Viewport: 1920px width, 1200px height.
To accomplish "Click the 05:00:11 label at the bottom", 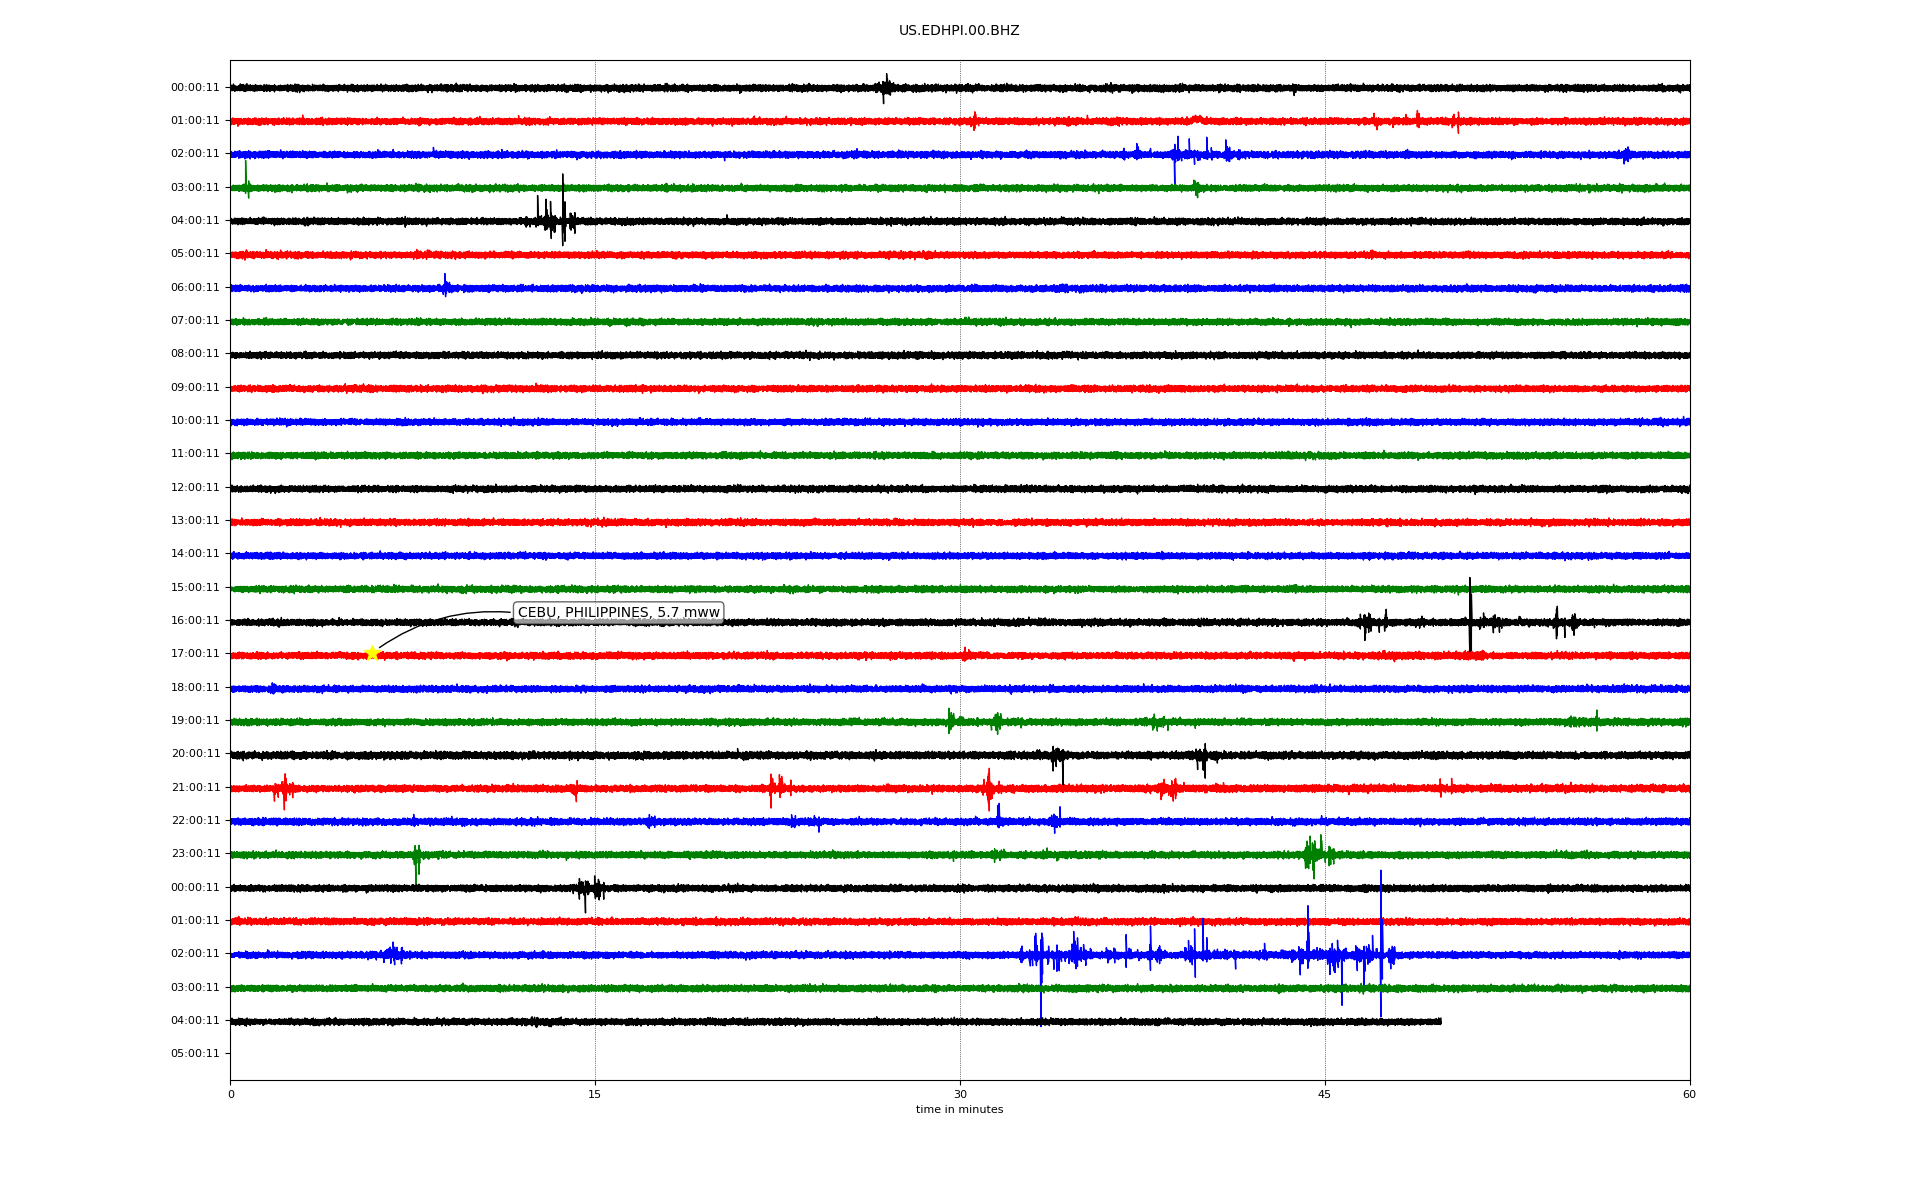I will pyautogui.click(x=195, y=1054).
